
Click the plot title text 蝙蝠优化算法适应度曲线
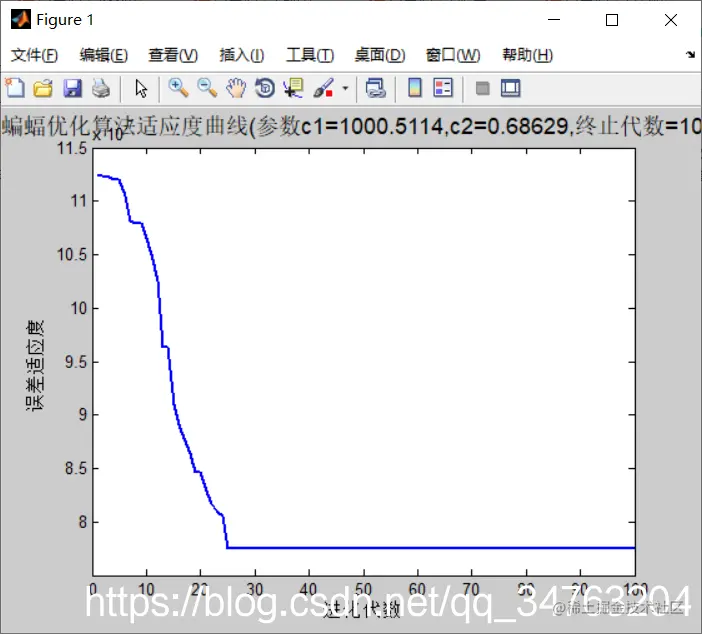tap(125, 126)
